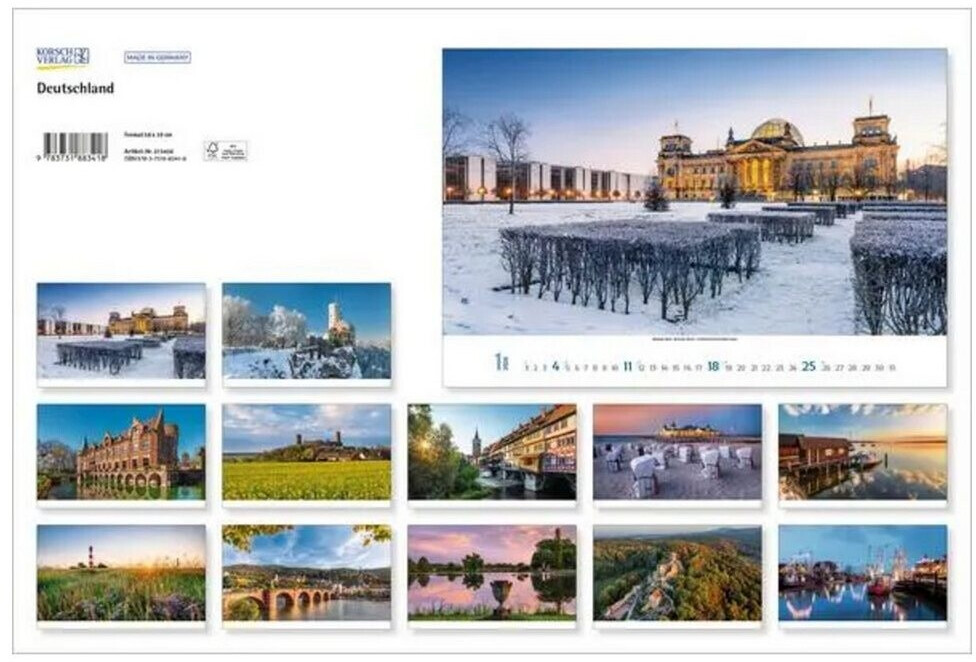
Task: Select the aerial autumn forest thumbnail
Action: pos(677,573)
